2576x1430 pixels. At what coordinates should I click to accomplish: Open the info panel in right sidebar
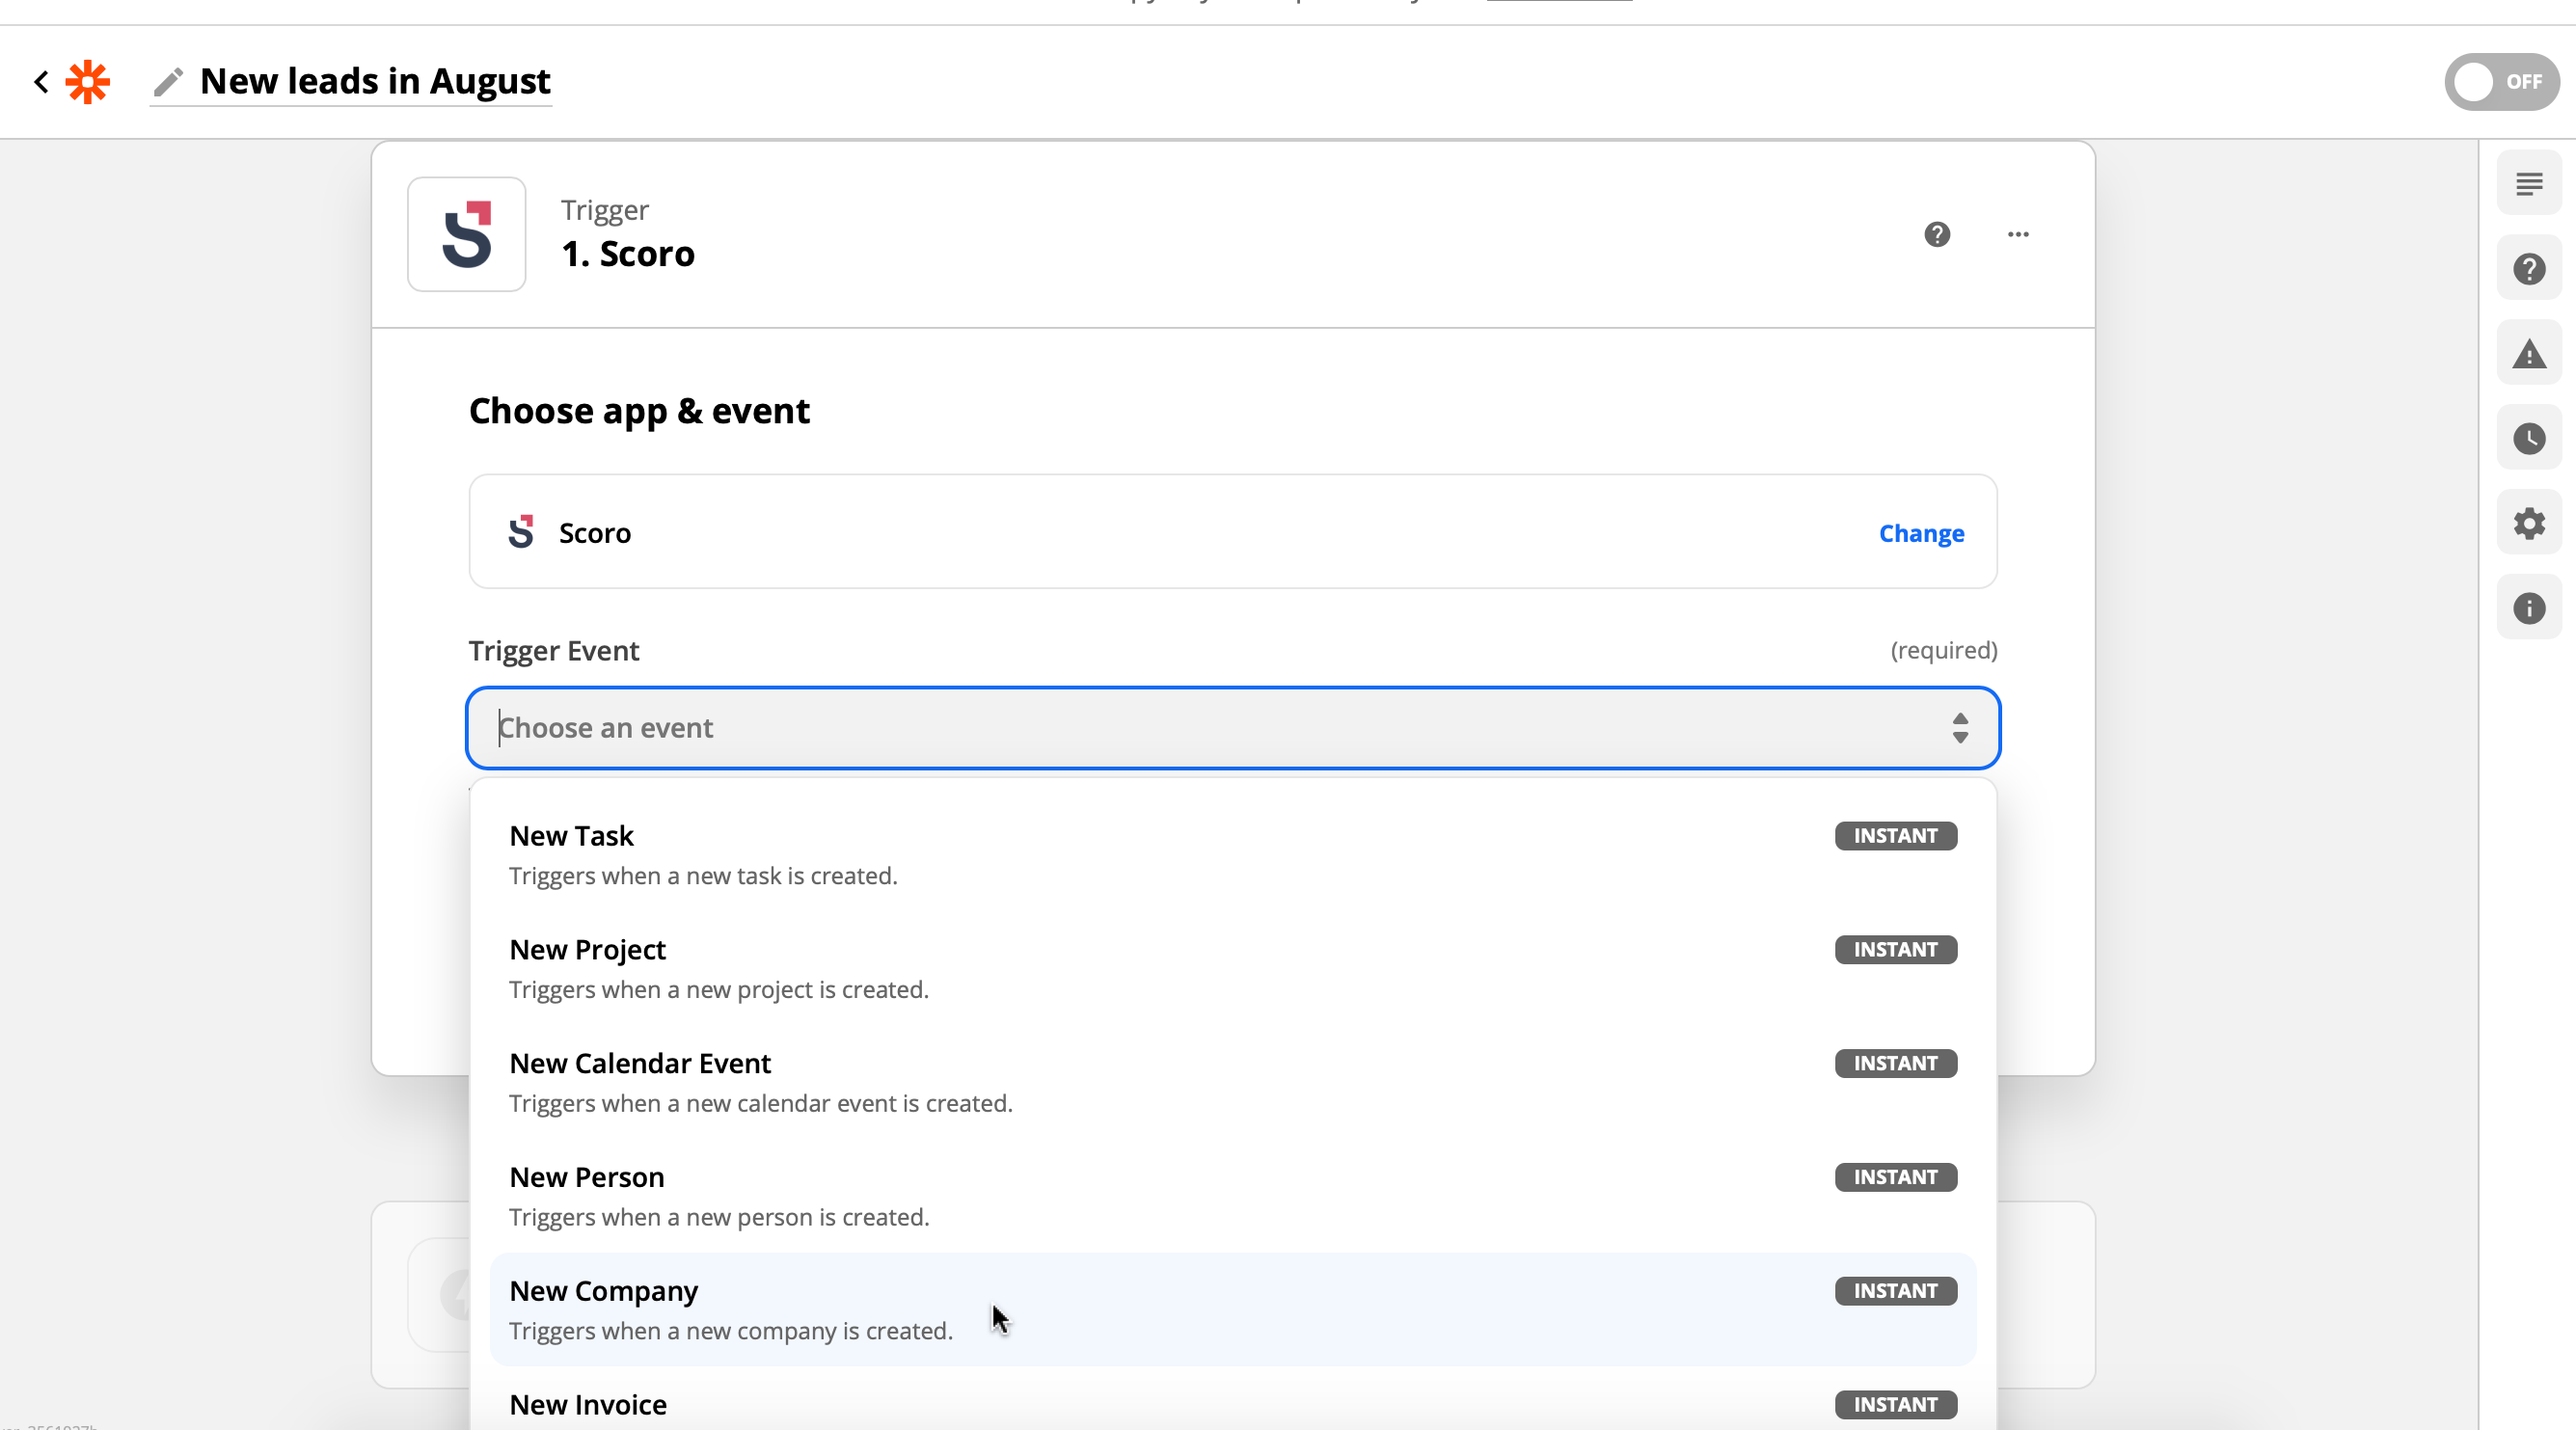coord(2529,608)
